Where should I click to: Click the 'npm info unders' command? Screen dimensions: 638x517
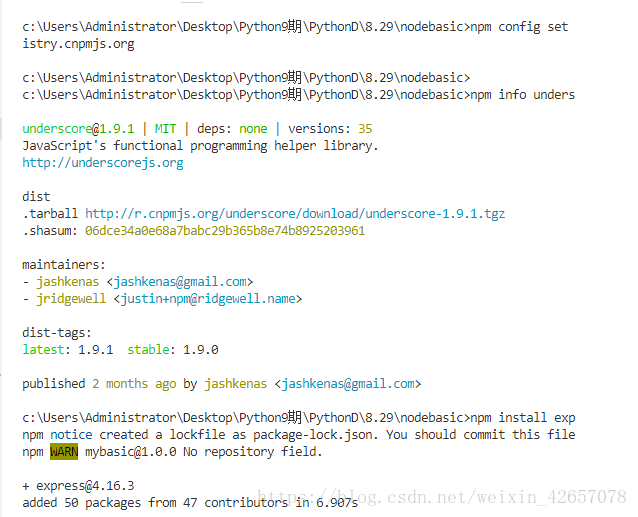coord(522,94)
